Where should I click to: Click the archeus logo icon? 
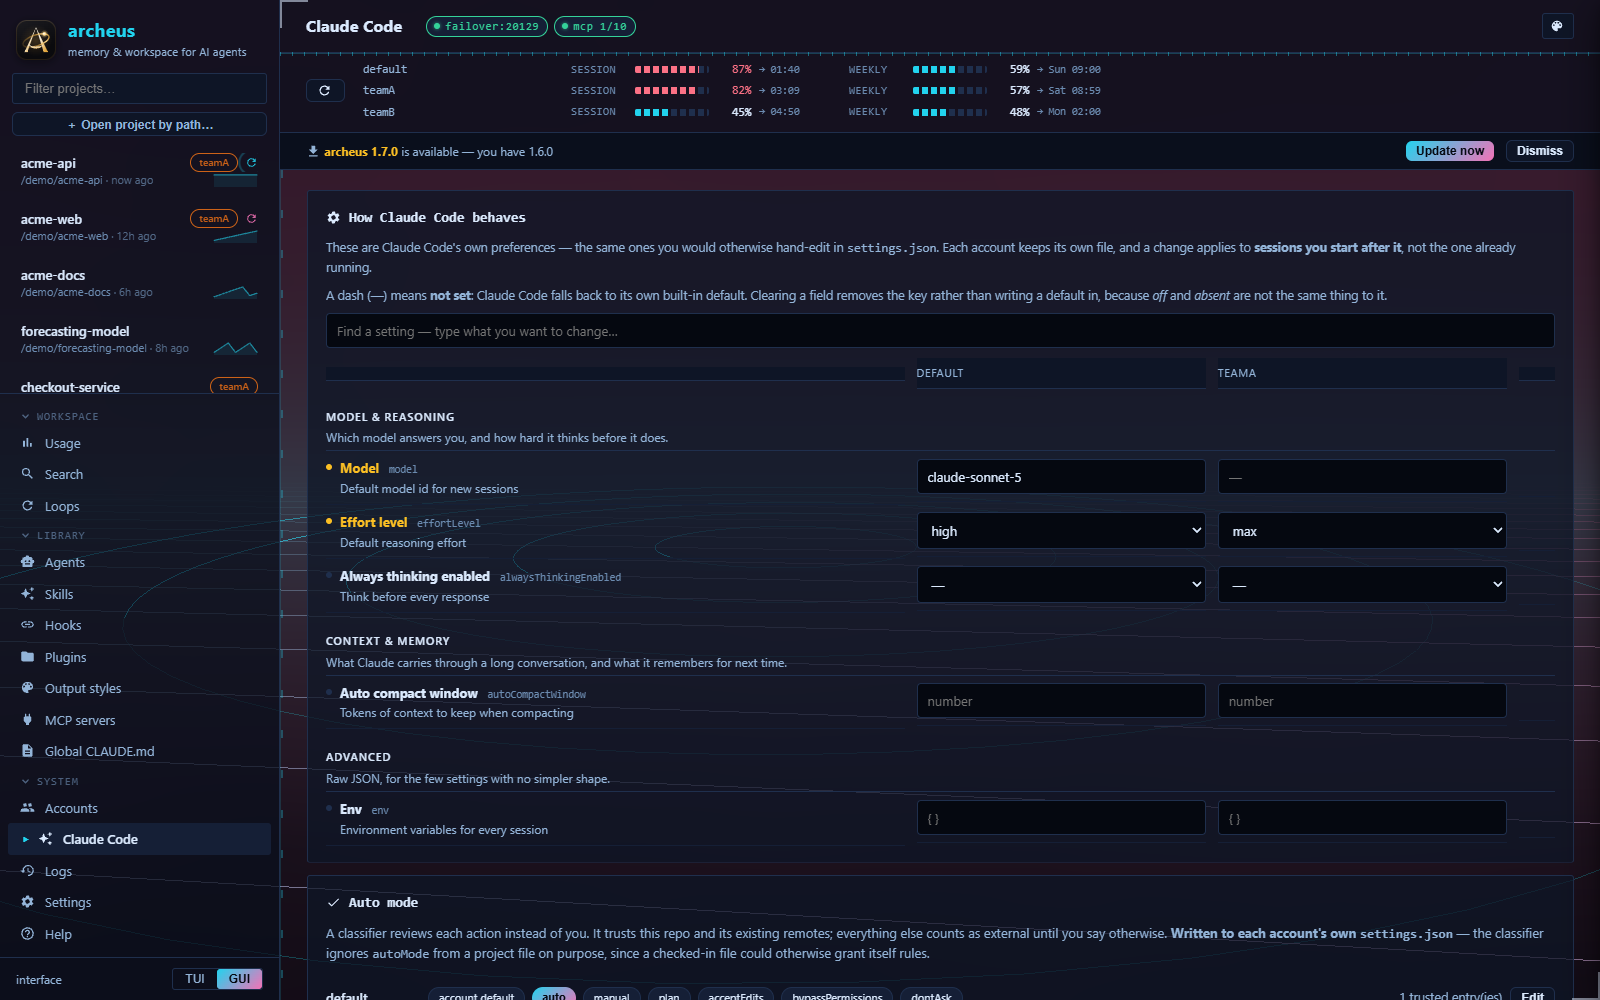click(37, 40)
